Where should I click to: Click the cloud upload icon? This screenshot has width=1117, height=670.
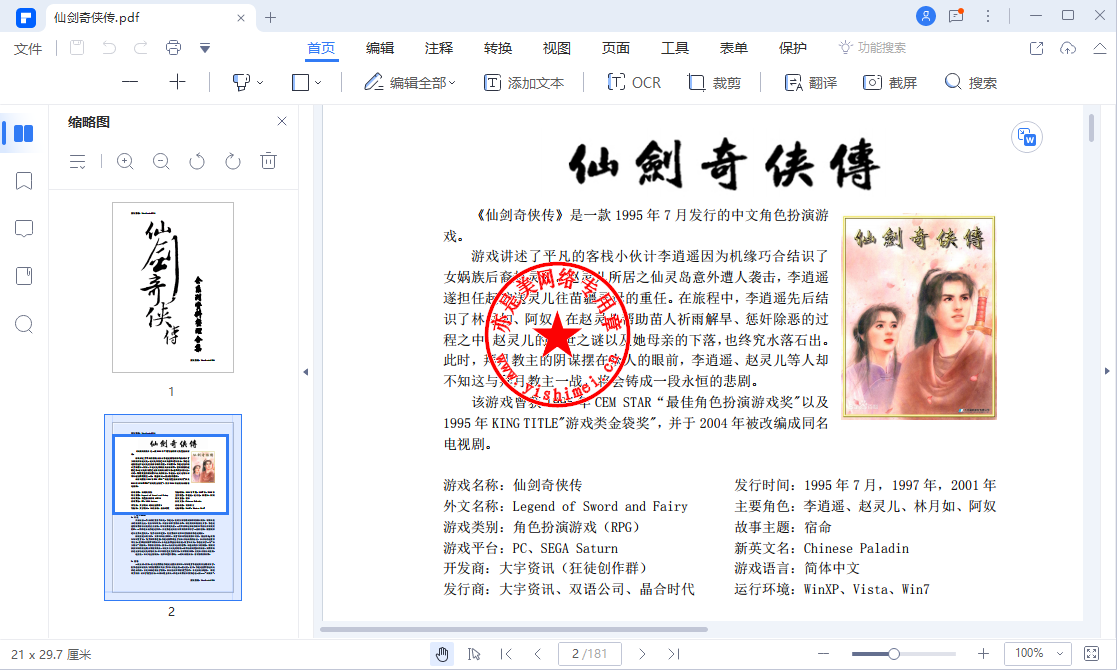(x=1068, y=48)
